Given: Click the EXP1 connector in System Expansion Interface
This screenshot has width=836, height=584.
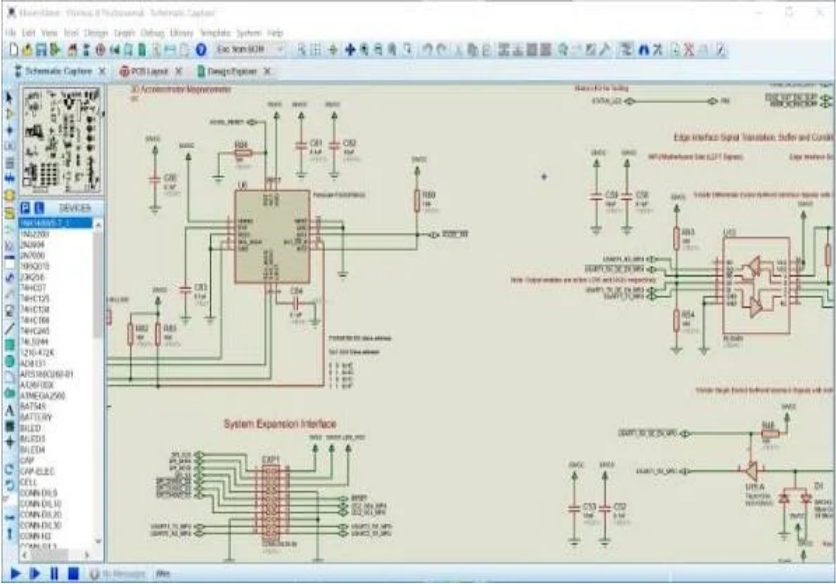Looking at the screenshot, I should (271, 502).
